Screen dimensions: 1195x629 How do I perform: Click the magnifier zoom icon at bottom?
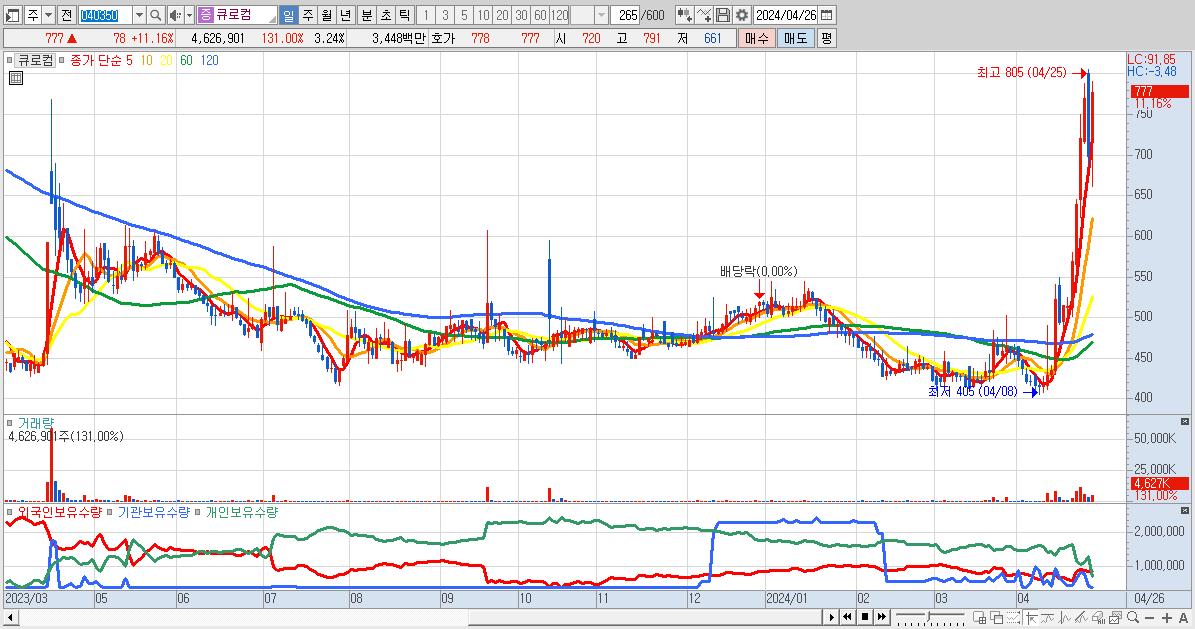pos(1133,617)
